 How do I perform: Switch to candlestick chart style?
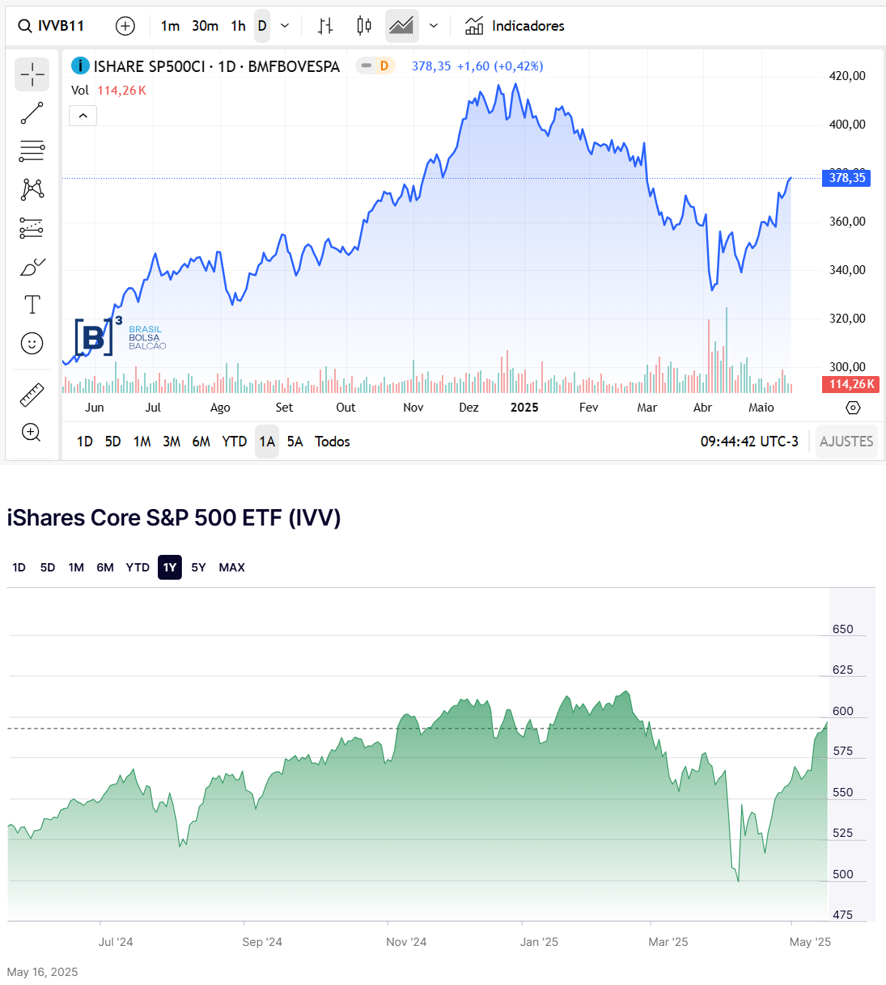coord(364,26)
